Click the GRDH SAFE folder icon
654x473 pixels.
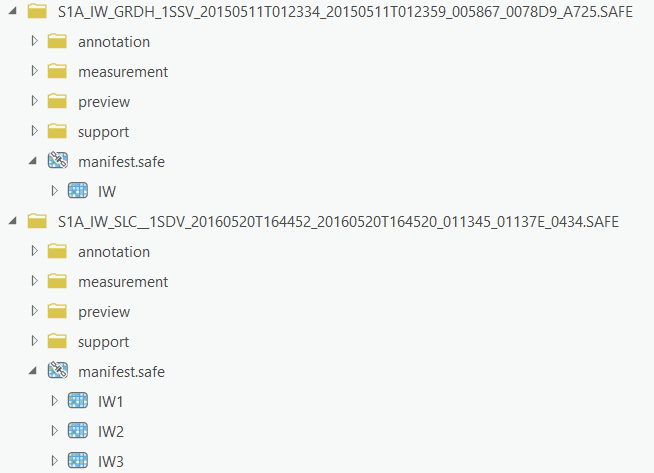pyautogui.click(x=36, y=12)
